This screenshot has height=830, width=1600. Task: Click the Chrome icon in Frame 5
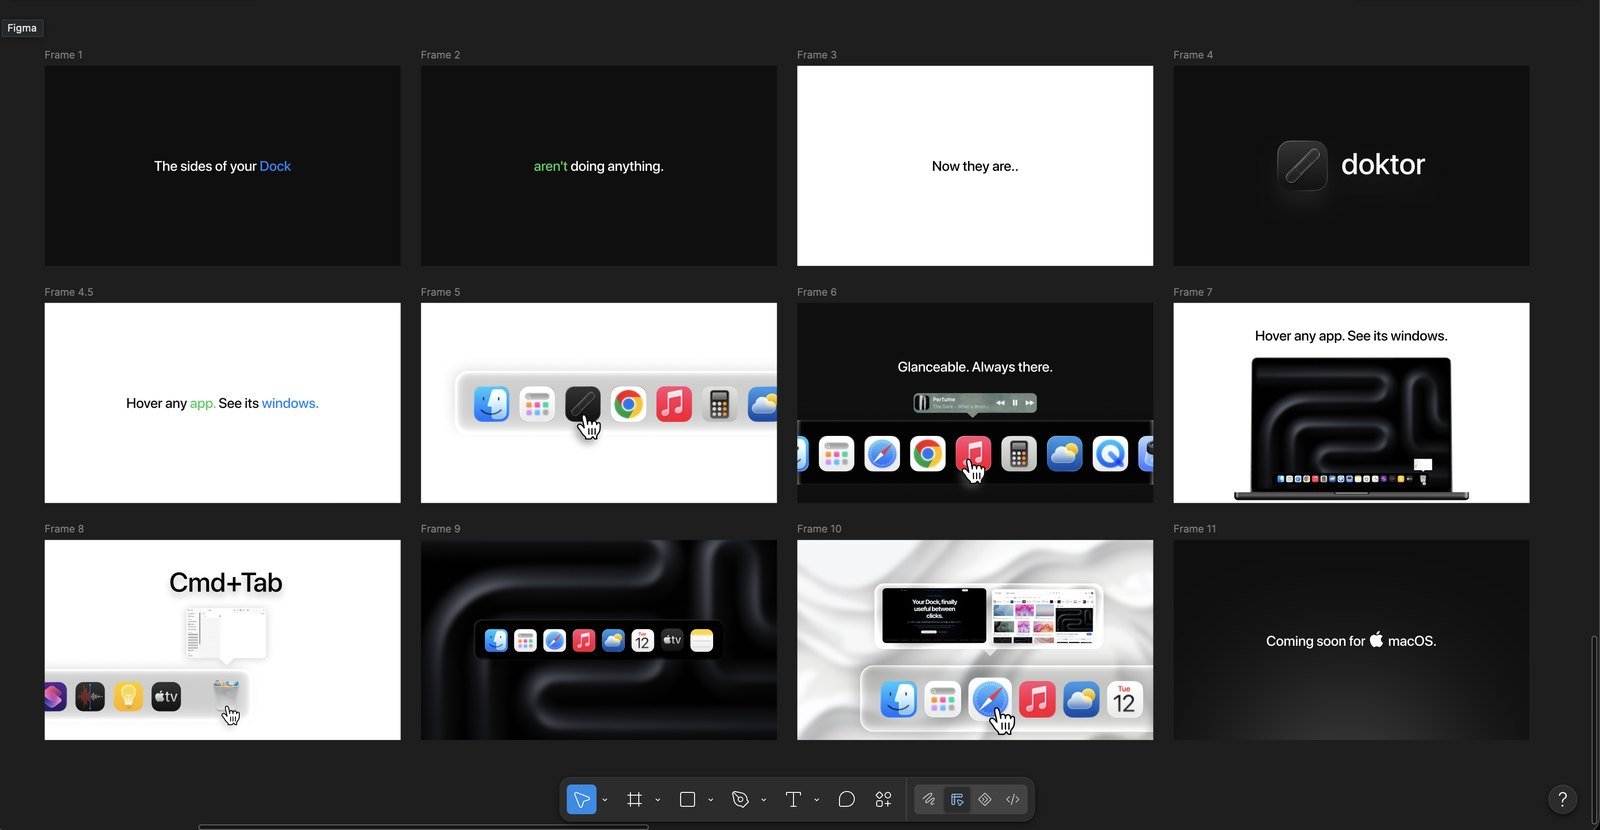pos(628,404)
